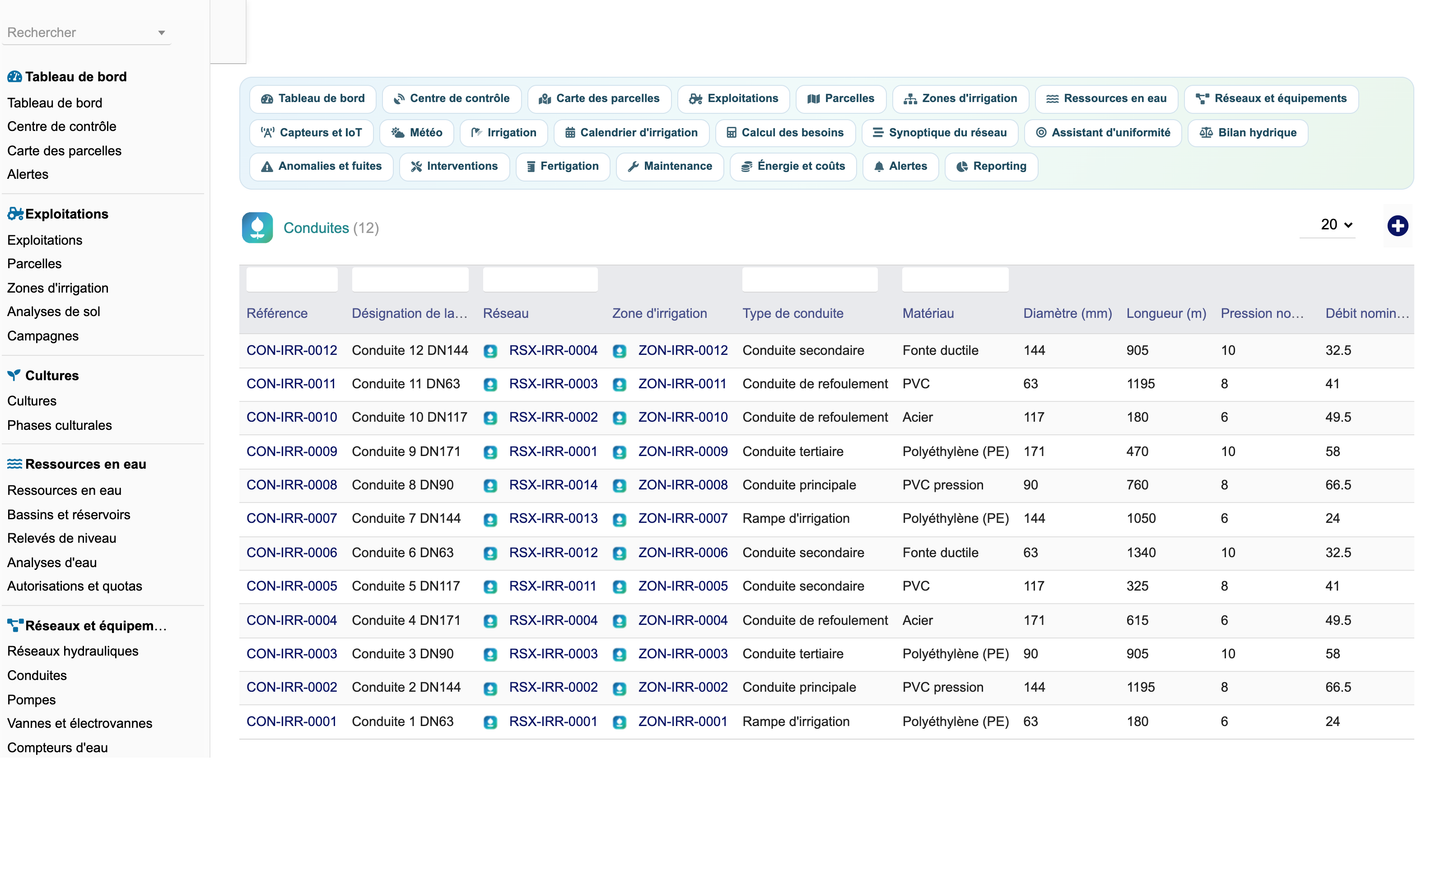Open the Capteurs et IoT tab
Viewport: 1445px width, 894px height.
tap(311, 133)
